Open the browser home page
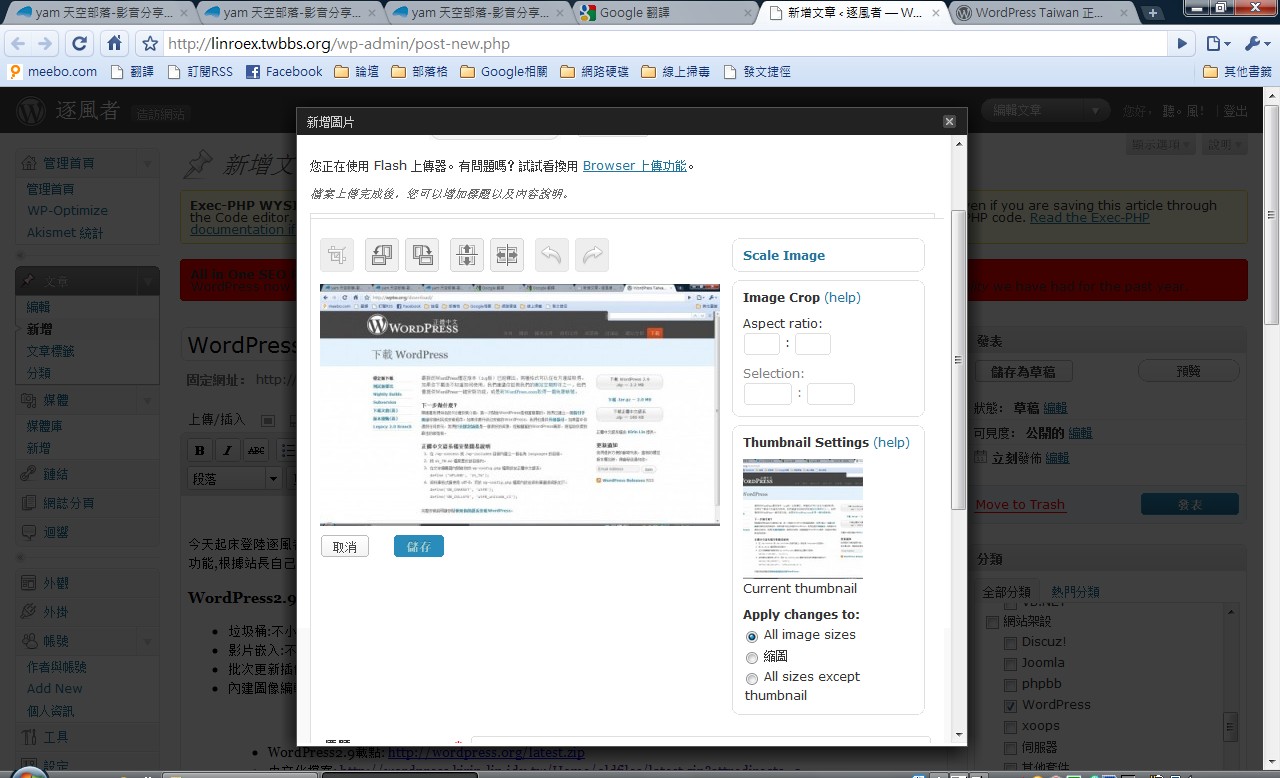Screen dimensions: 1280x778 114,43
